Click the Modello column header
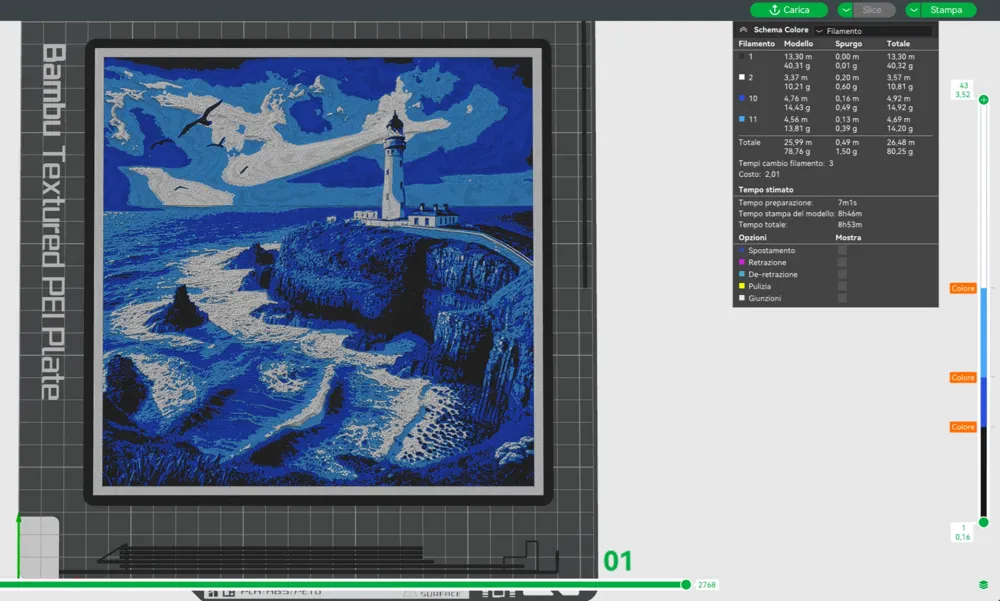This screenshot has width=1000, height=601. [798, 43]
